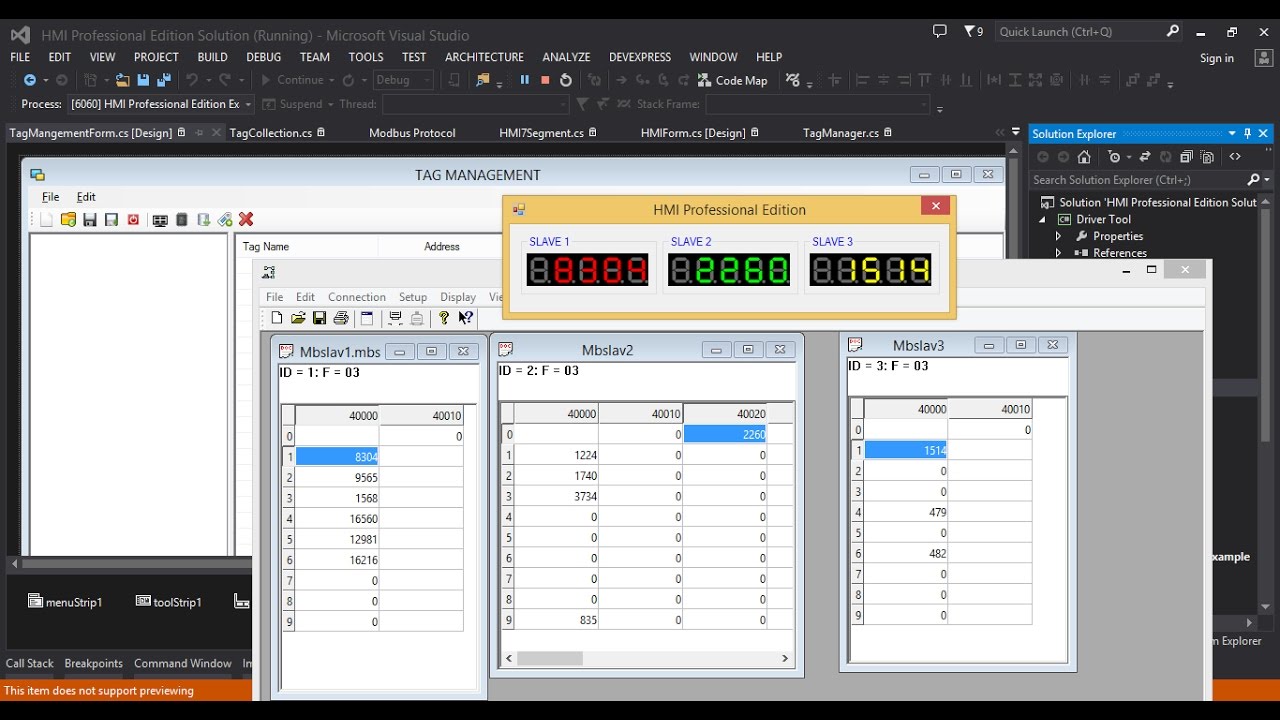
Task: Click connect icon in Modbus Slave toolbar
Action: coord(395,318)
